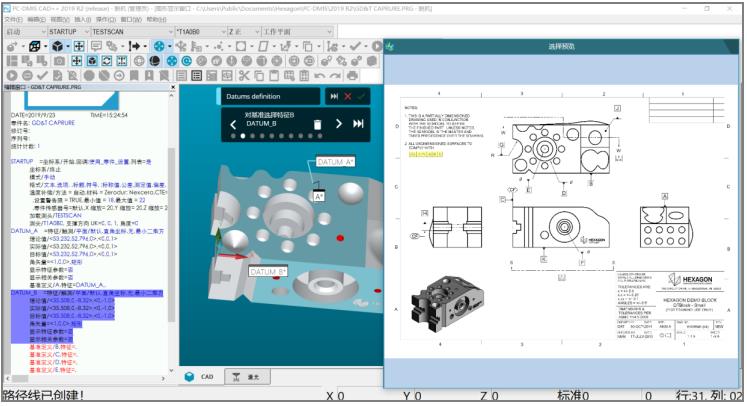Click the camera snapshot icon in toolbar
The width and height of the screenshot is (747, 407).
click(x=60, y=61)
